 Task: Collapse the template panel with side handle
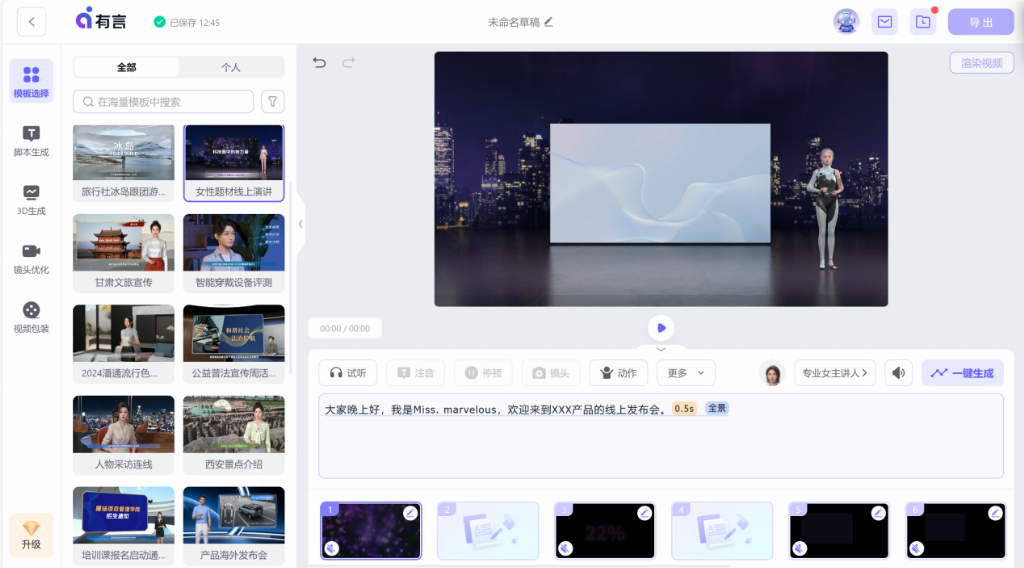point(300,224)
